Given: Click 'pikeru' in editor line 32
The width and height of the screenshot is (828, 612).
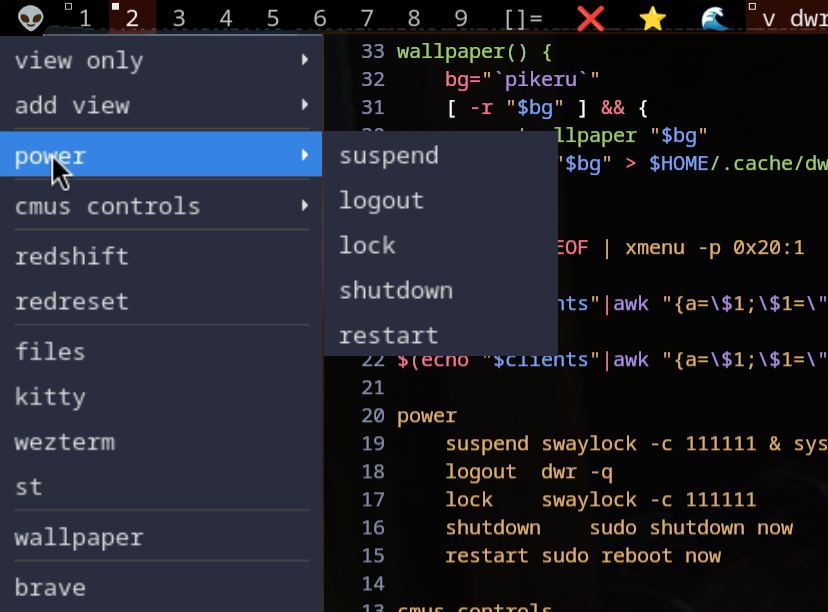Looking at the screenshot, I should tap(541, 79).
